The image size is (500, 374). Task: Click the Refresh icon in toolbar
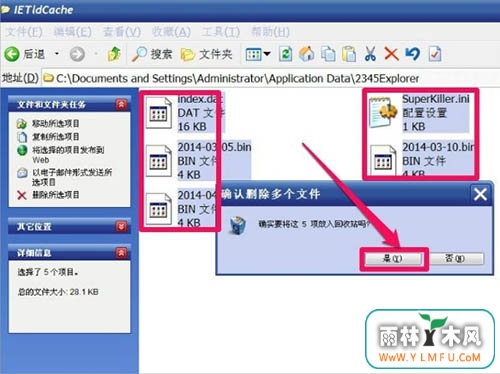tap(285, 54)
